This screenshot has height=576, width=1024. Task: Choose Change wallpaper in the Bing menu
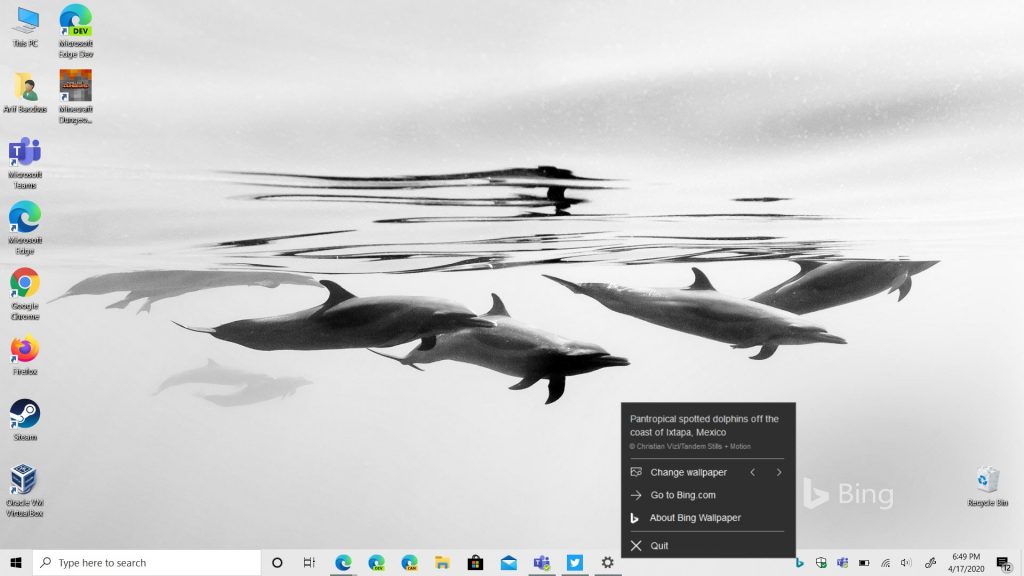tap(688, 472)
